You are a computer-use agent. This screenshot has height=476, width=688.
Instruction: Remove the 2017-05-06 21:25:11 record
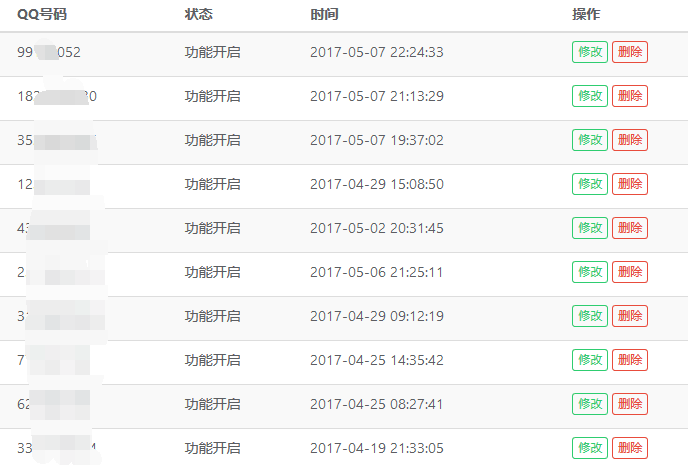[x=630, y=272]
